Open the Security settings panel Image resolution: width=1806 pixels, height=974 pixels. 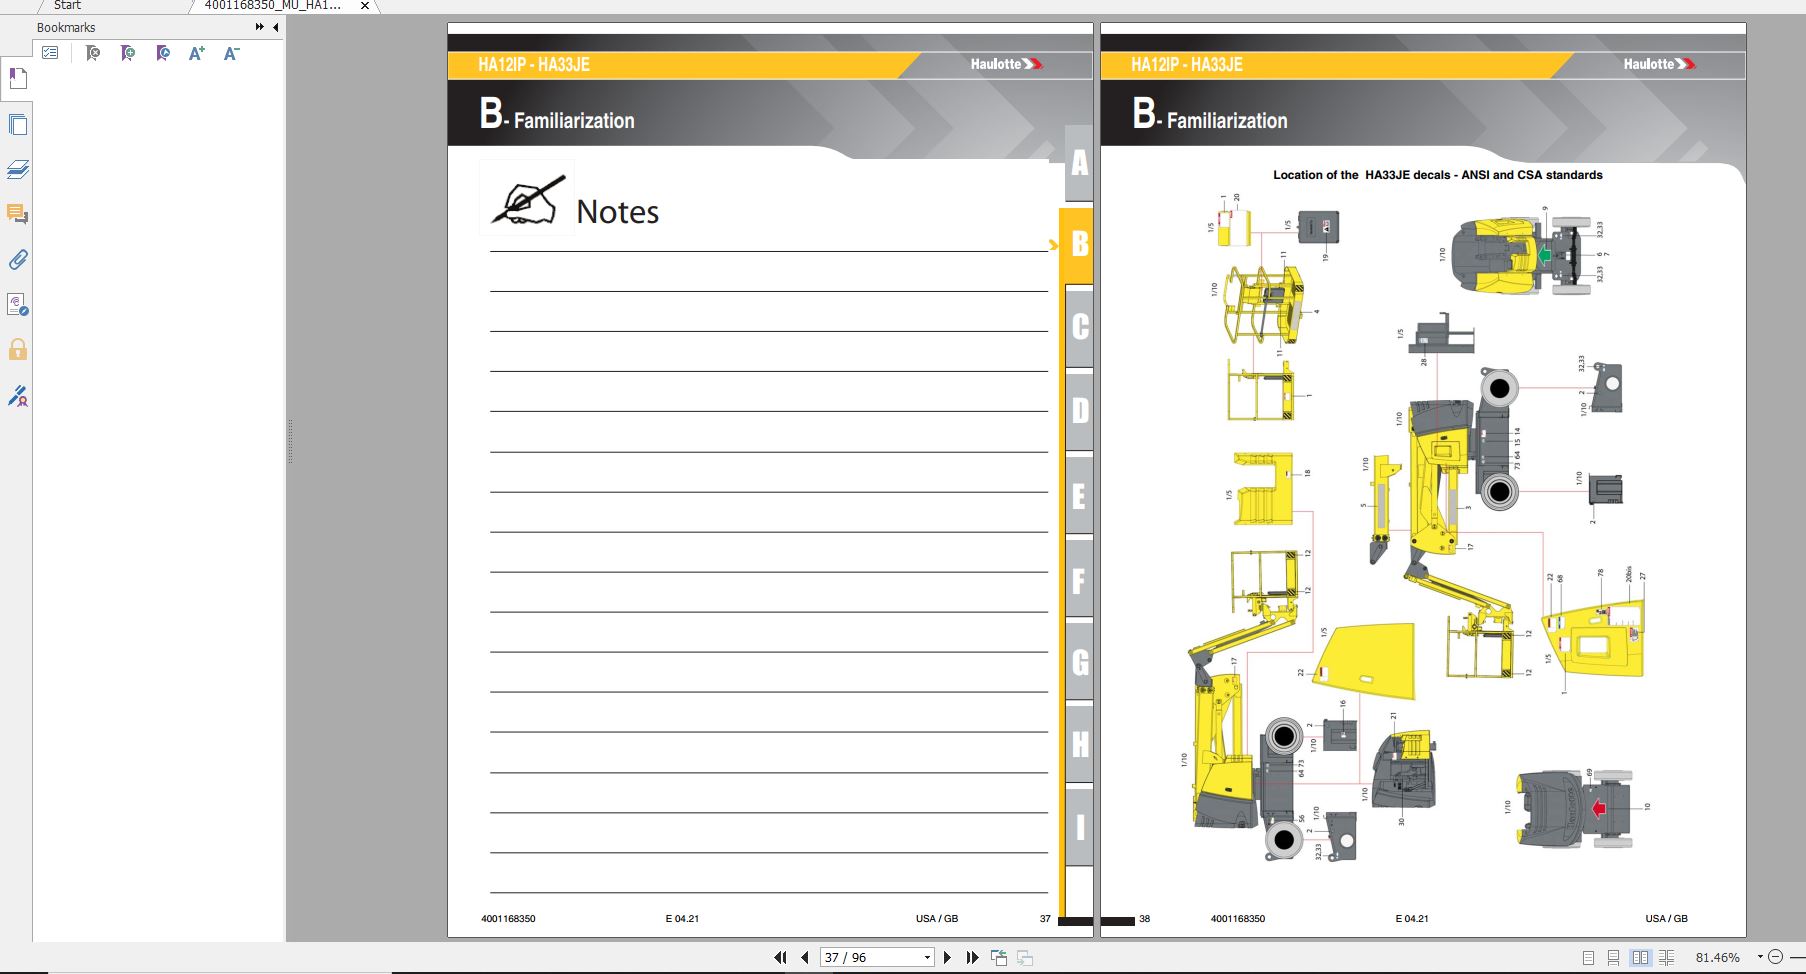click(18, 349)
